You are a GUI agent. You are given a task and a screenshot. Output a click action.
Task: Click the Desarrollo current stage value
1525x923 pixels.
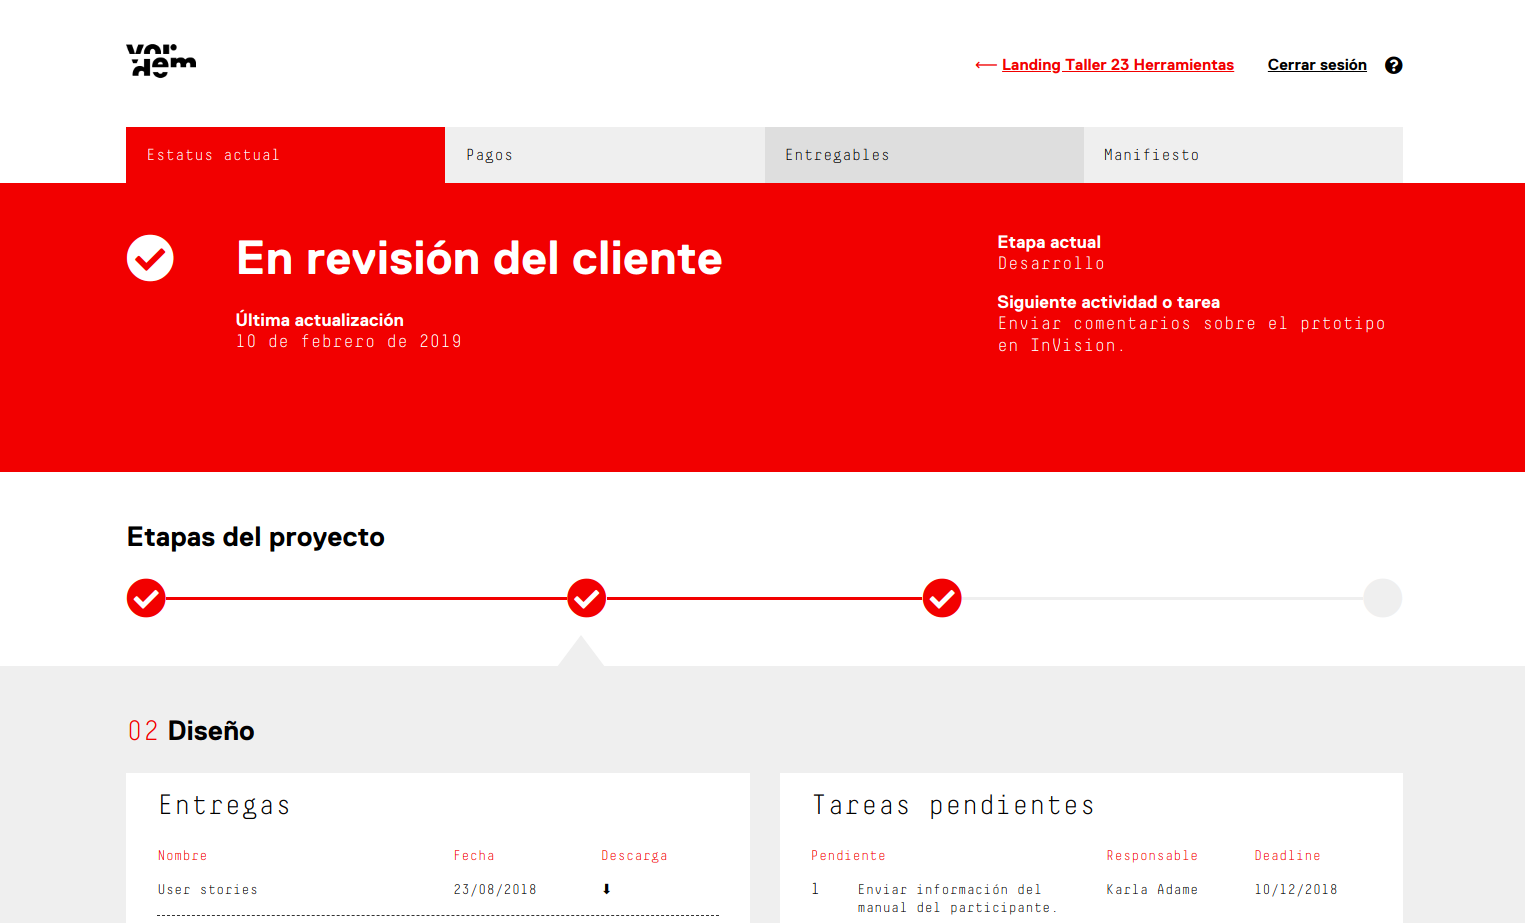tap(1051, 264)
